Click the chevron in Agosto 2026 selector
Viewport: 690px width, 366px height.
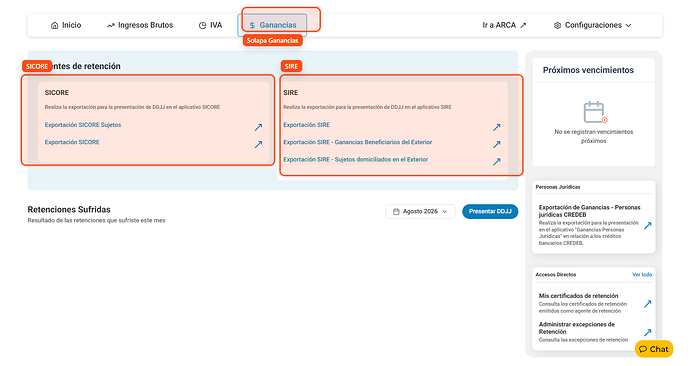445,212
